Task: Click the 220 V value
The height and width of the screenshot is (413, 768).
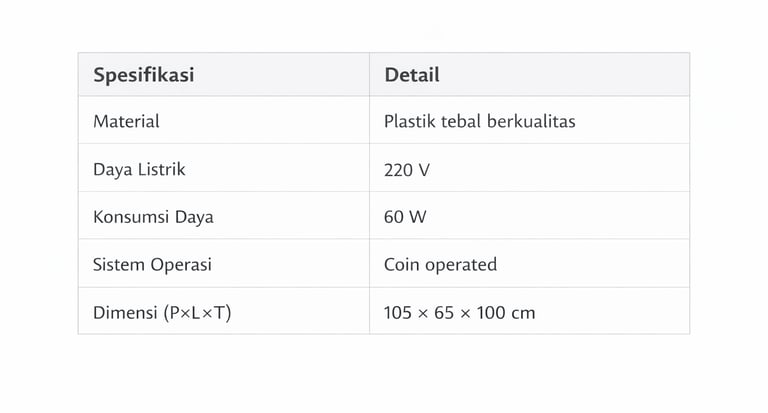Action: [x=407, y=170]
